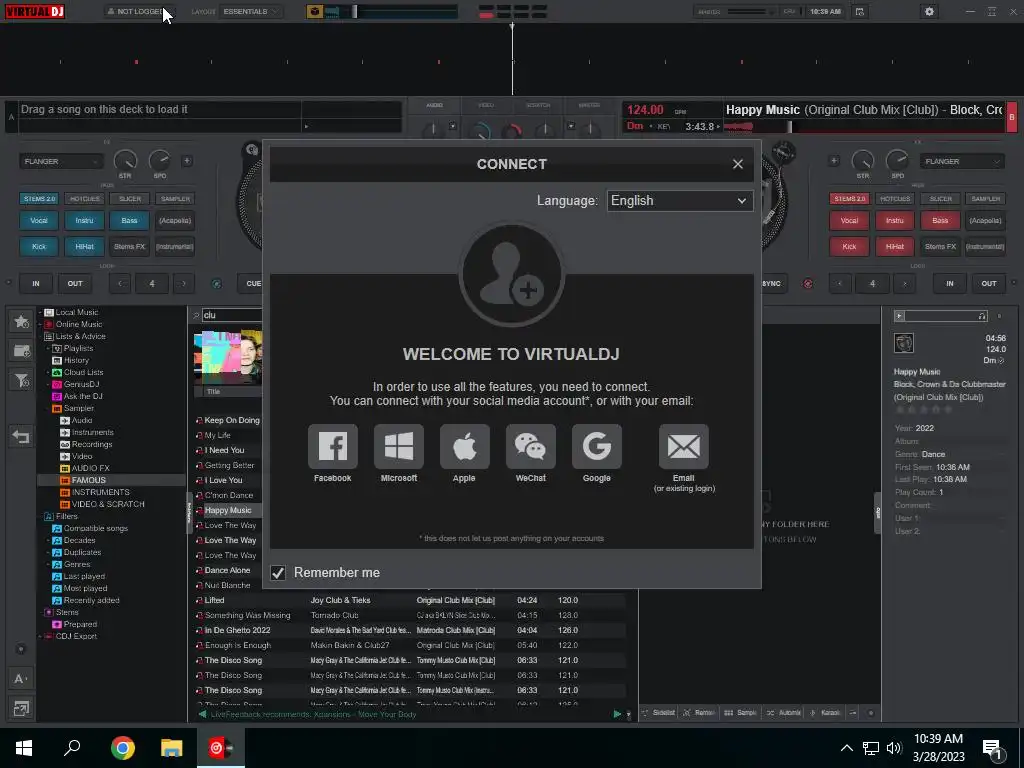Expand the Decades filter node

(48, 540)
